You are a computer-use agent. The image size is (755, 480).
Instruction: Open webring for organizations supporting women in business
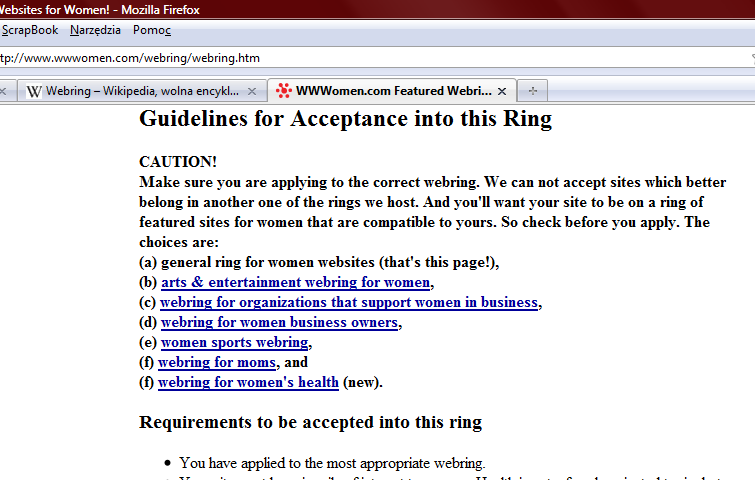349,302
